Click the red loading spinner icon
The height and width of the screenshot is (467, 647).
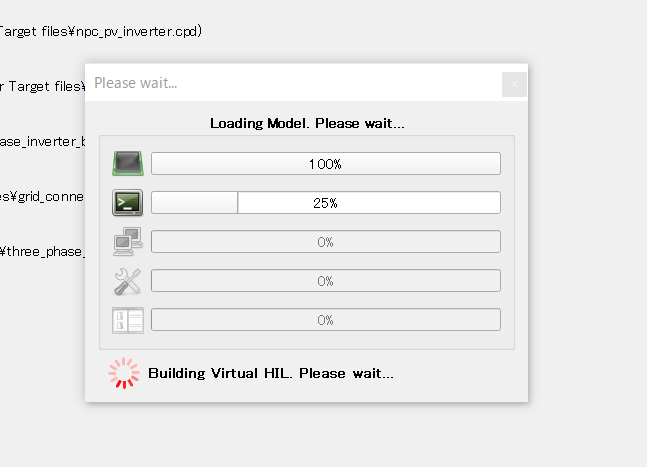(123, 373)
